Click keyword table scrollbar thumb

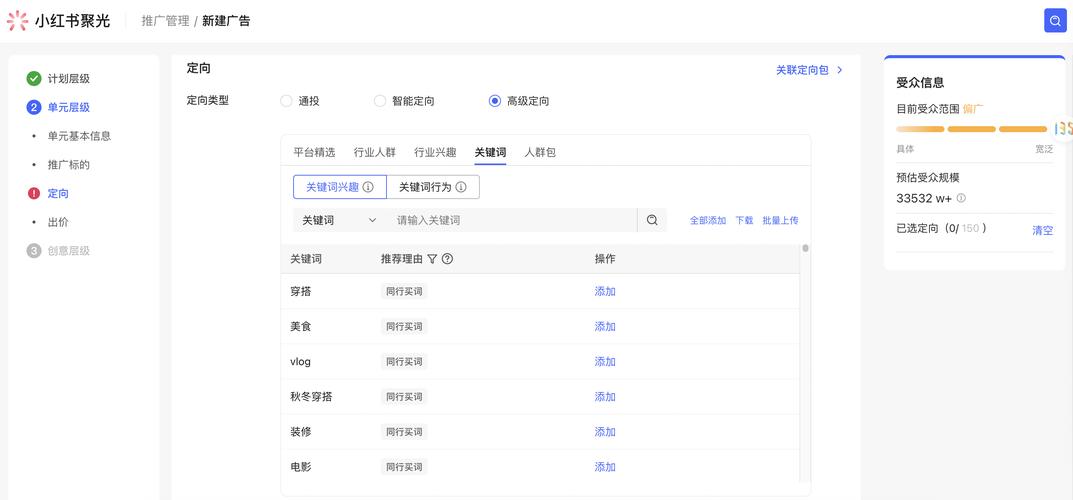(805, 248)
